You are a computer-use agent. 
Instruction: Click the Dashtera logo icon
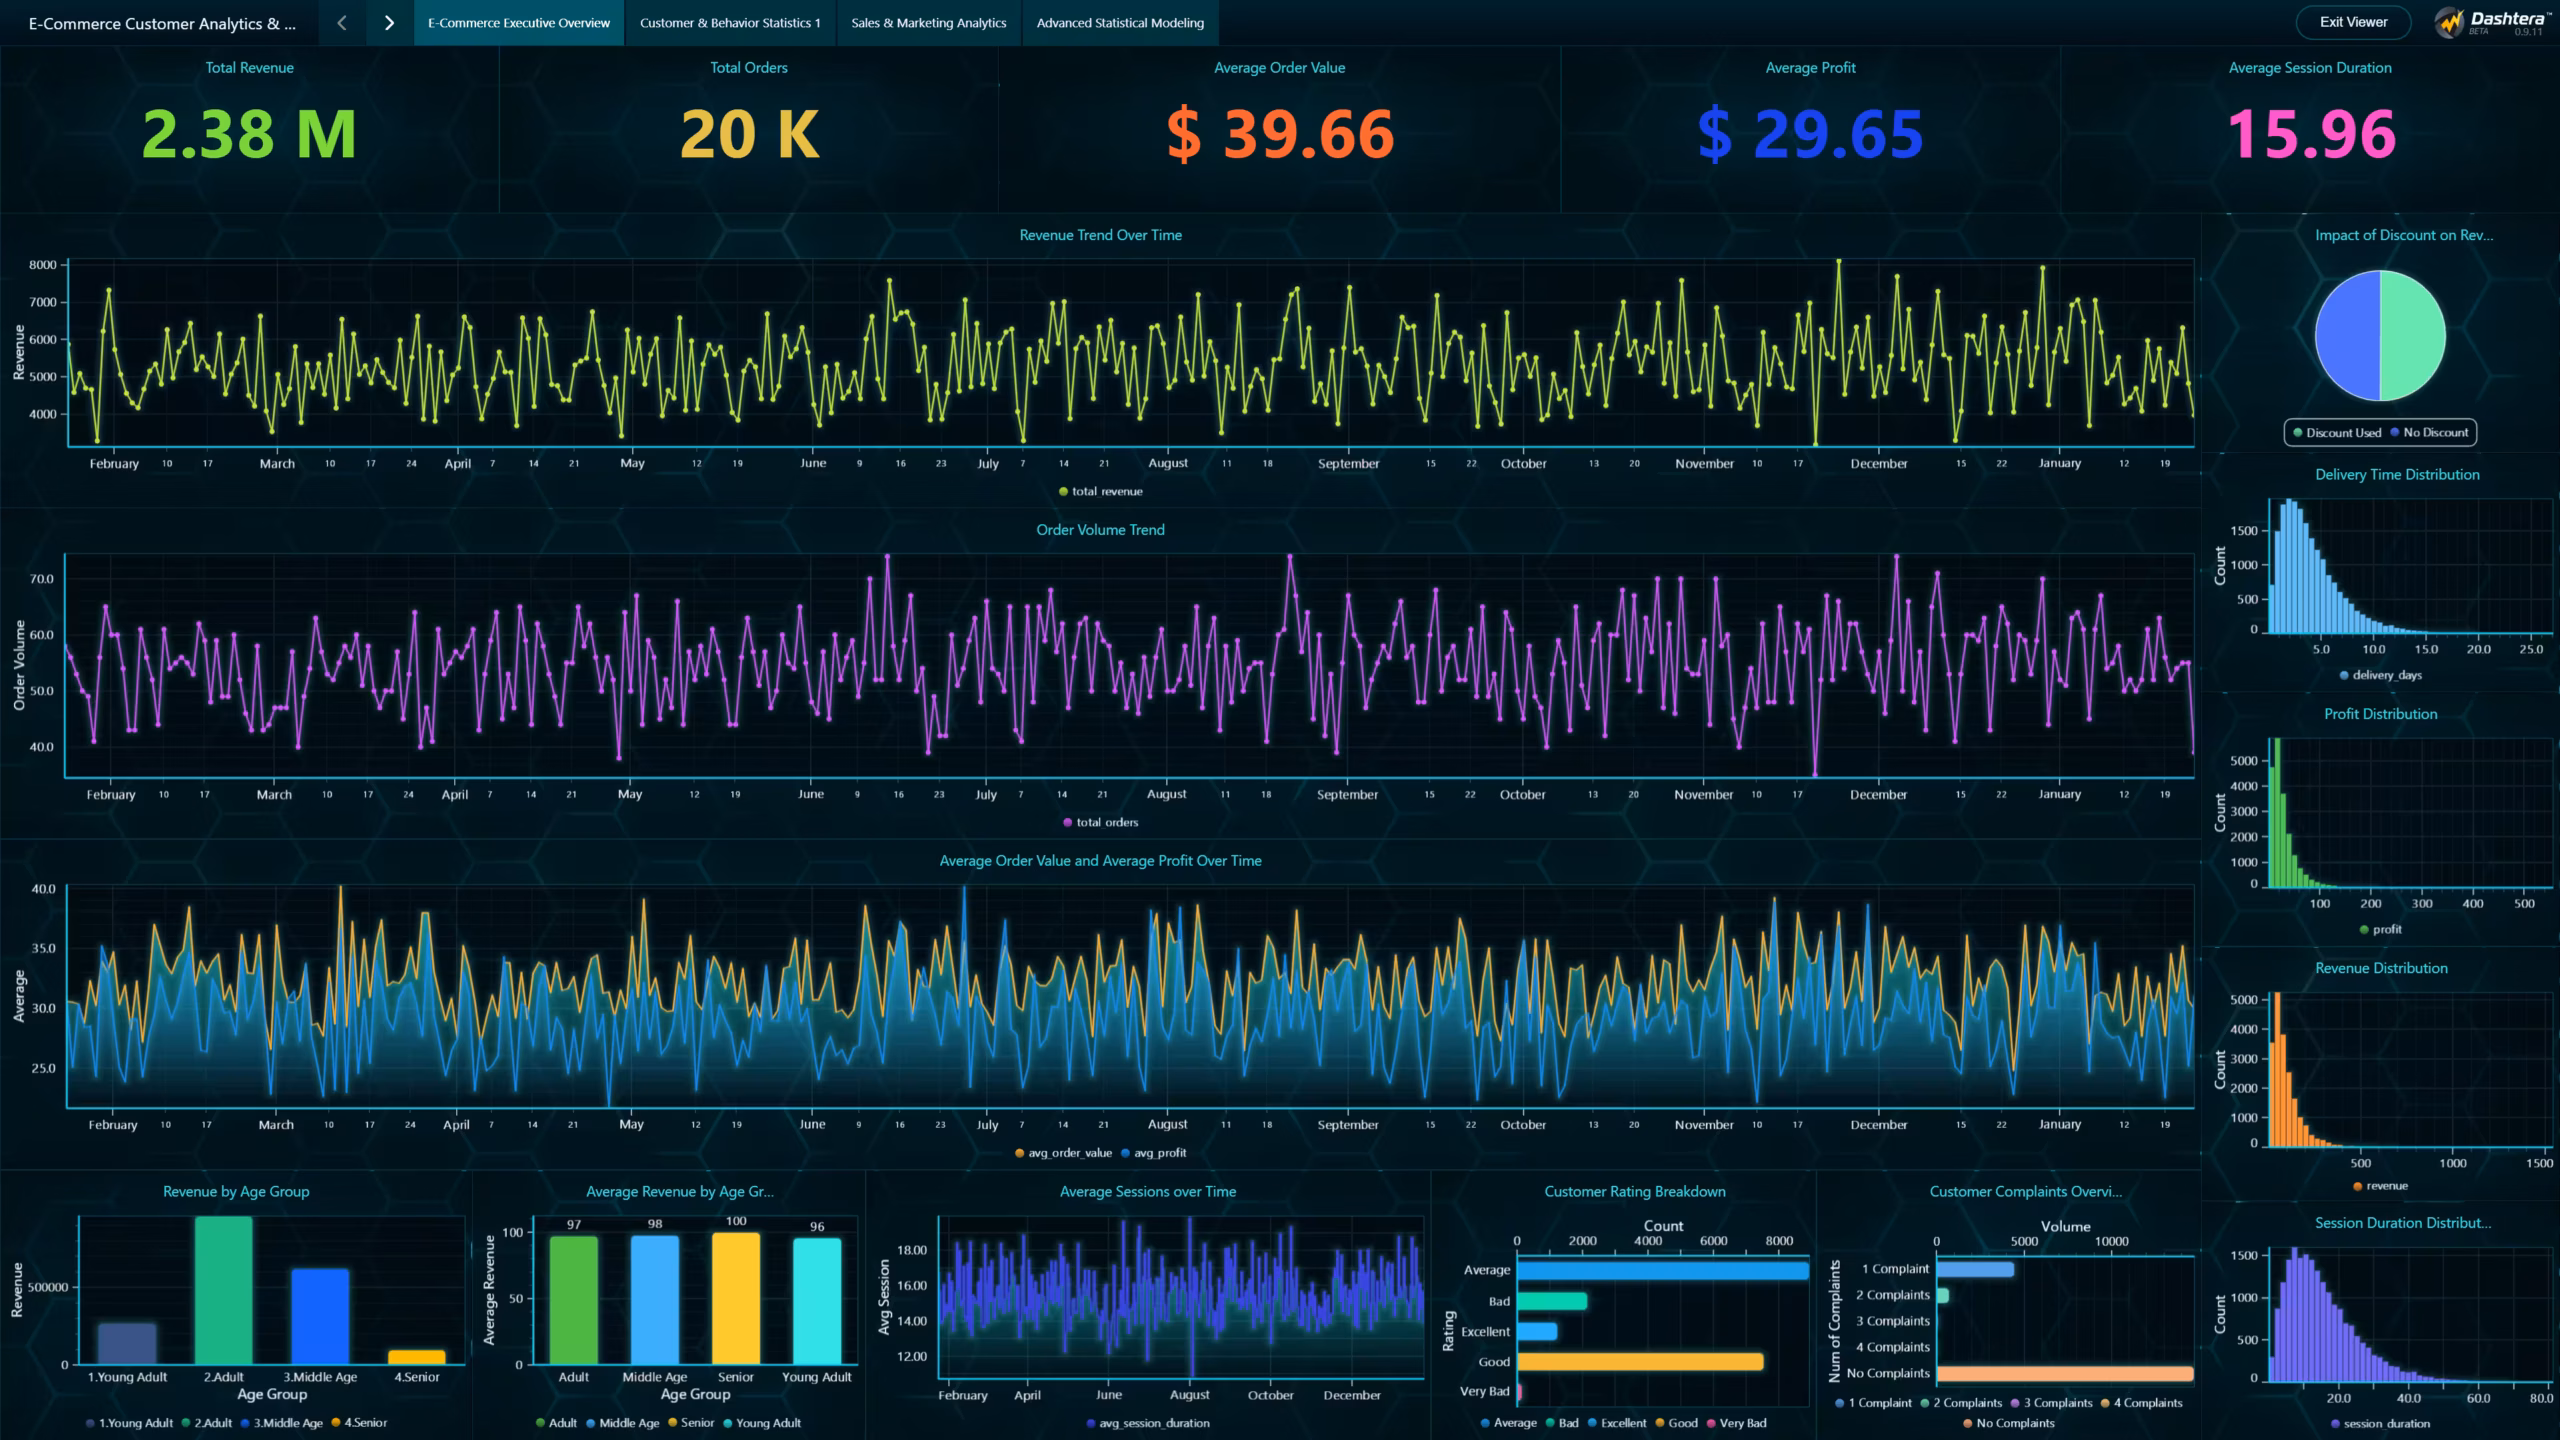click(2450, 22)
